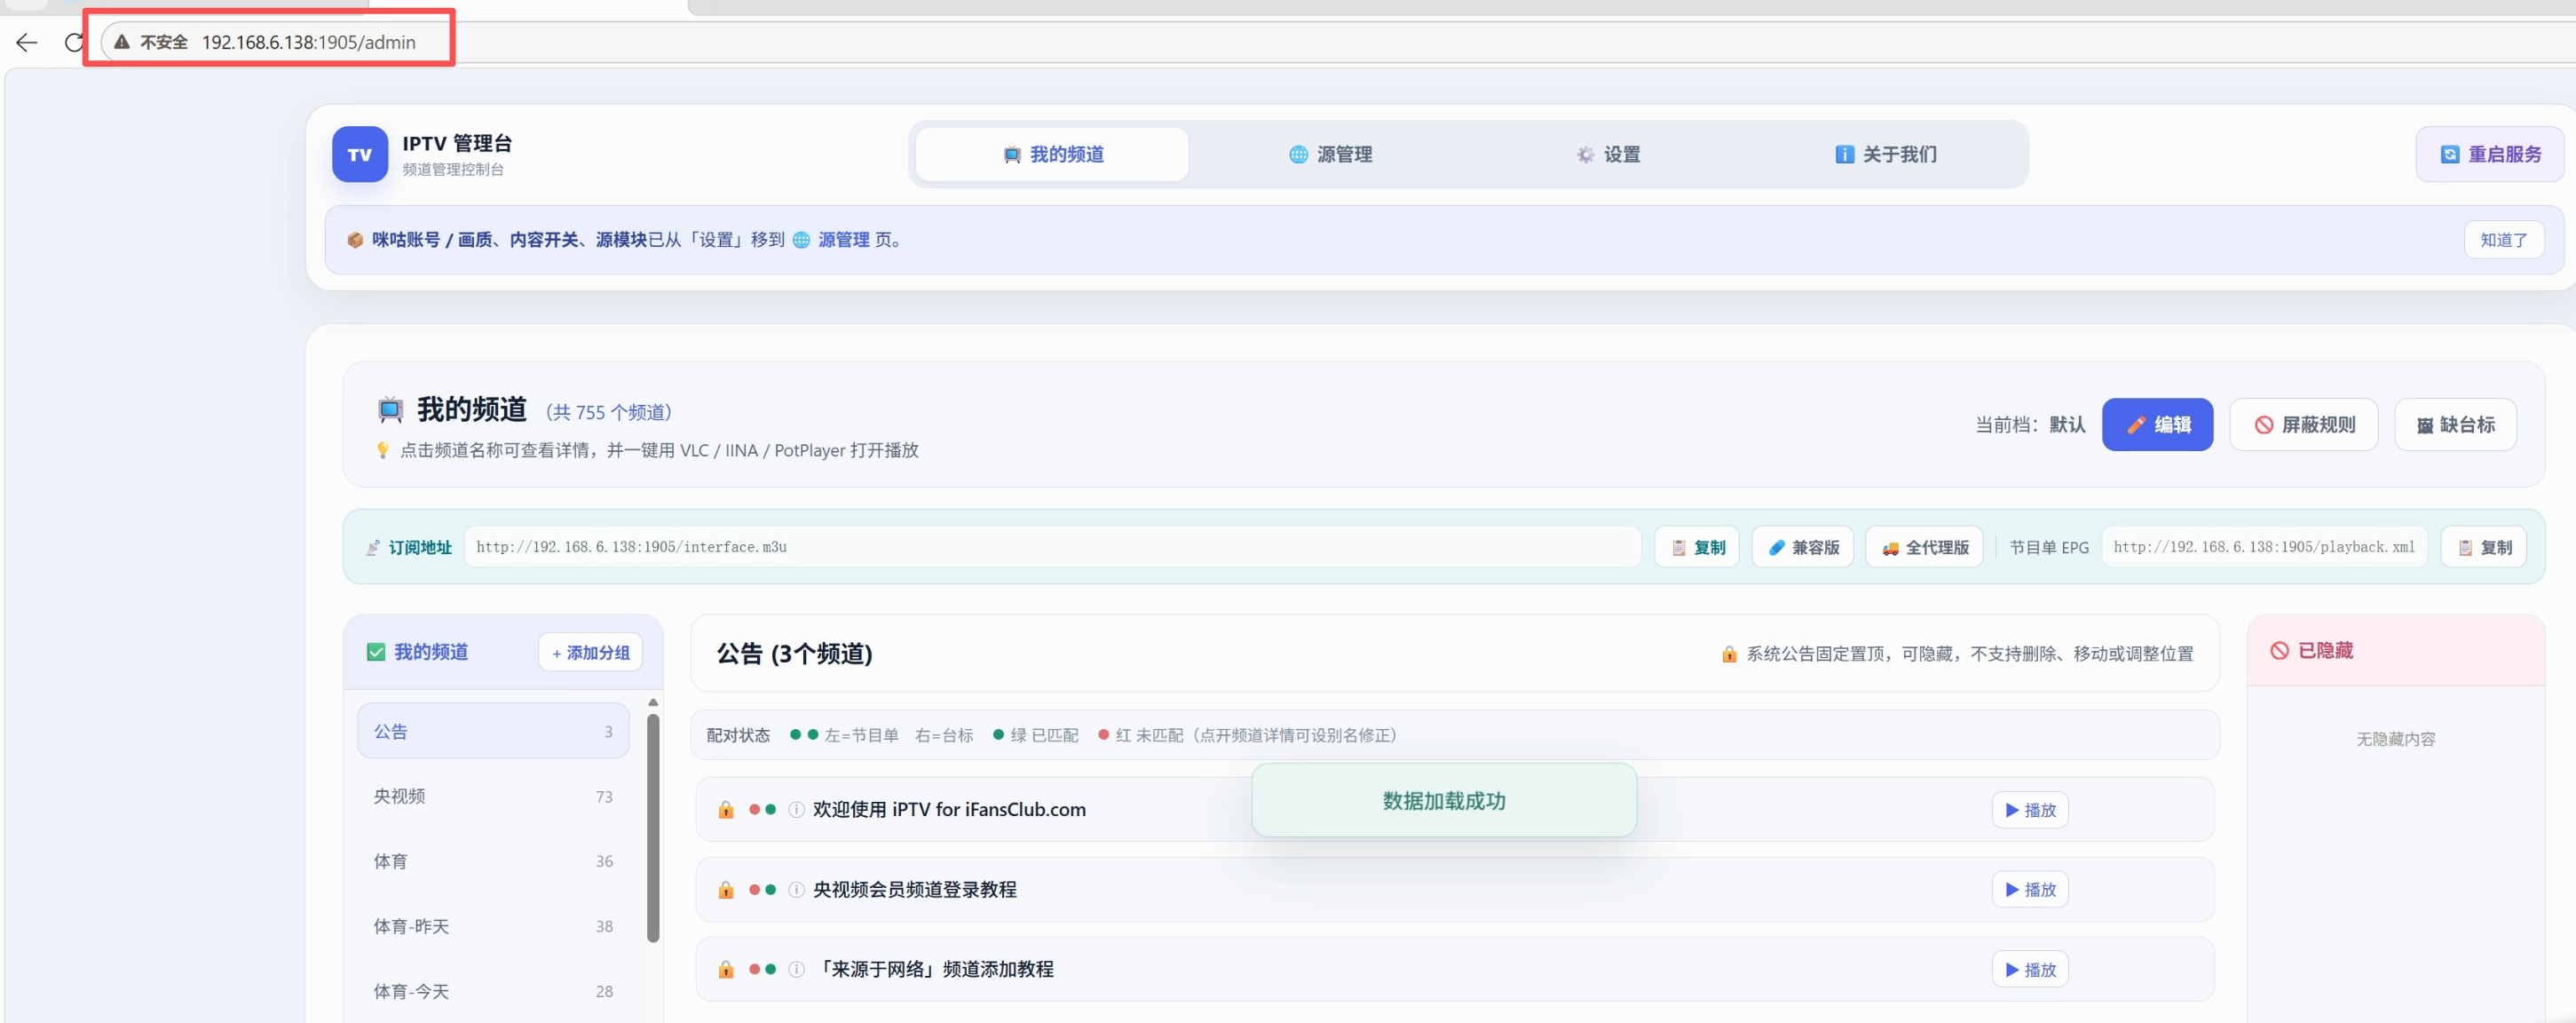The image size is (2576, 1023).
Task: Select the 兼容版 subscription option
Action: [x=1803, y=547]
